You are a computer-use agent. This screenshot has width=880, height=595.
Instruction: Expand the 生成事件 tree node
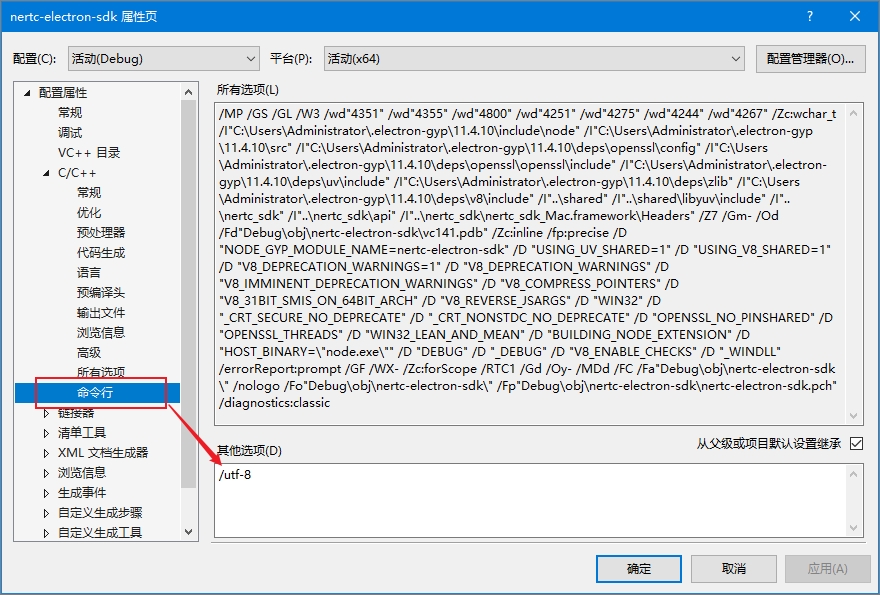tap(46, 493)
